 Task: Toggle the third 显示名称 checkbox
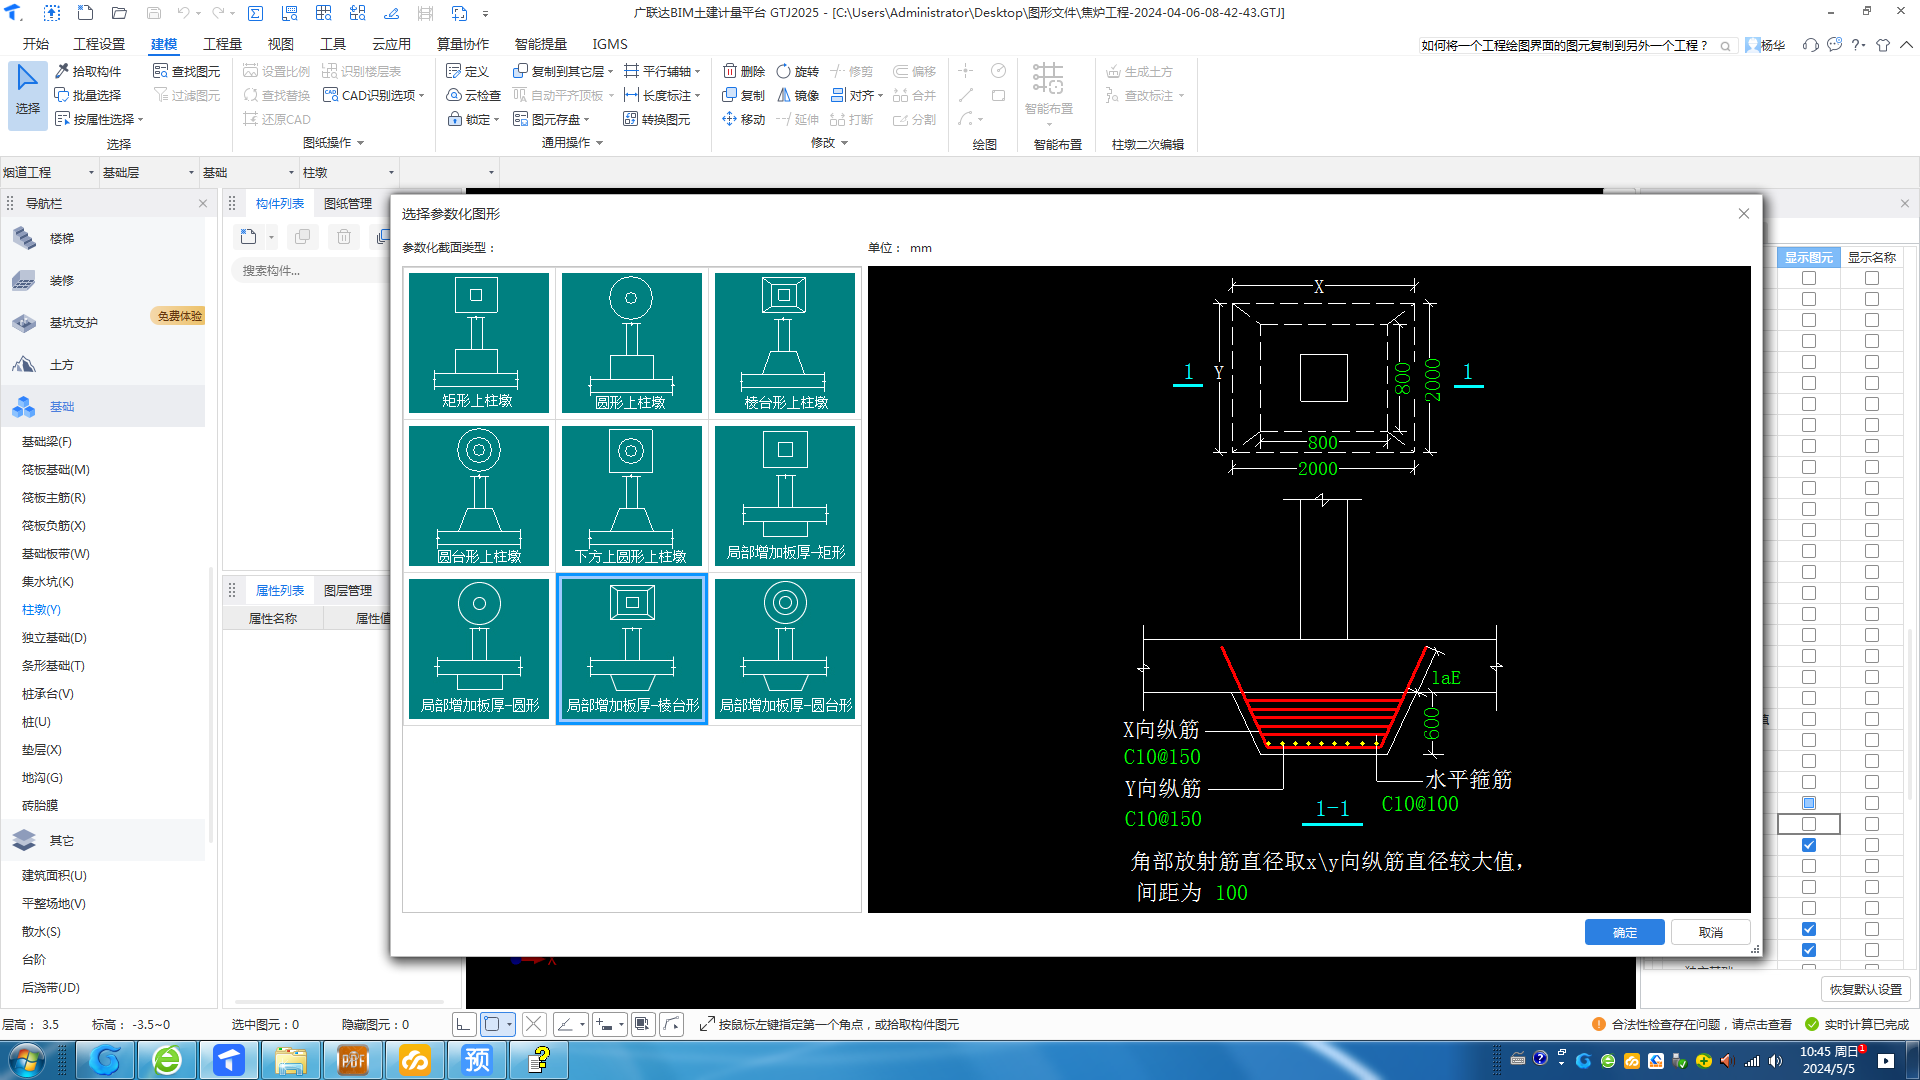pos(1872,320)
